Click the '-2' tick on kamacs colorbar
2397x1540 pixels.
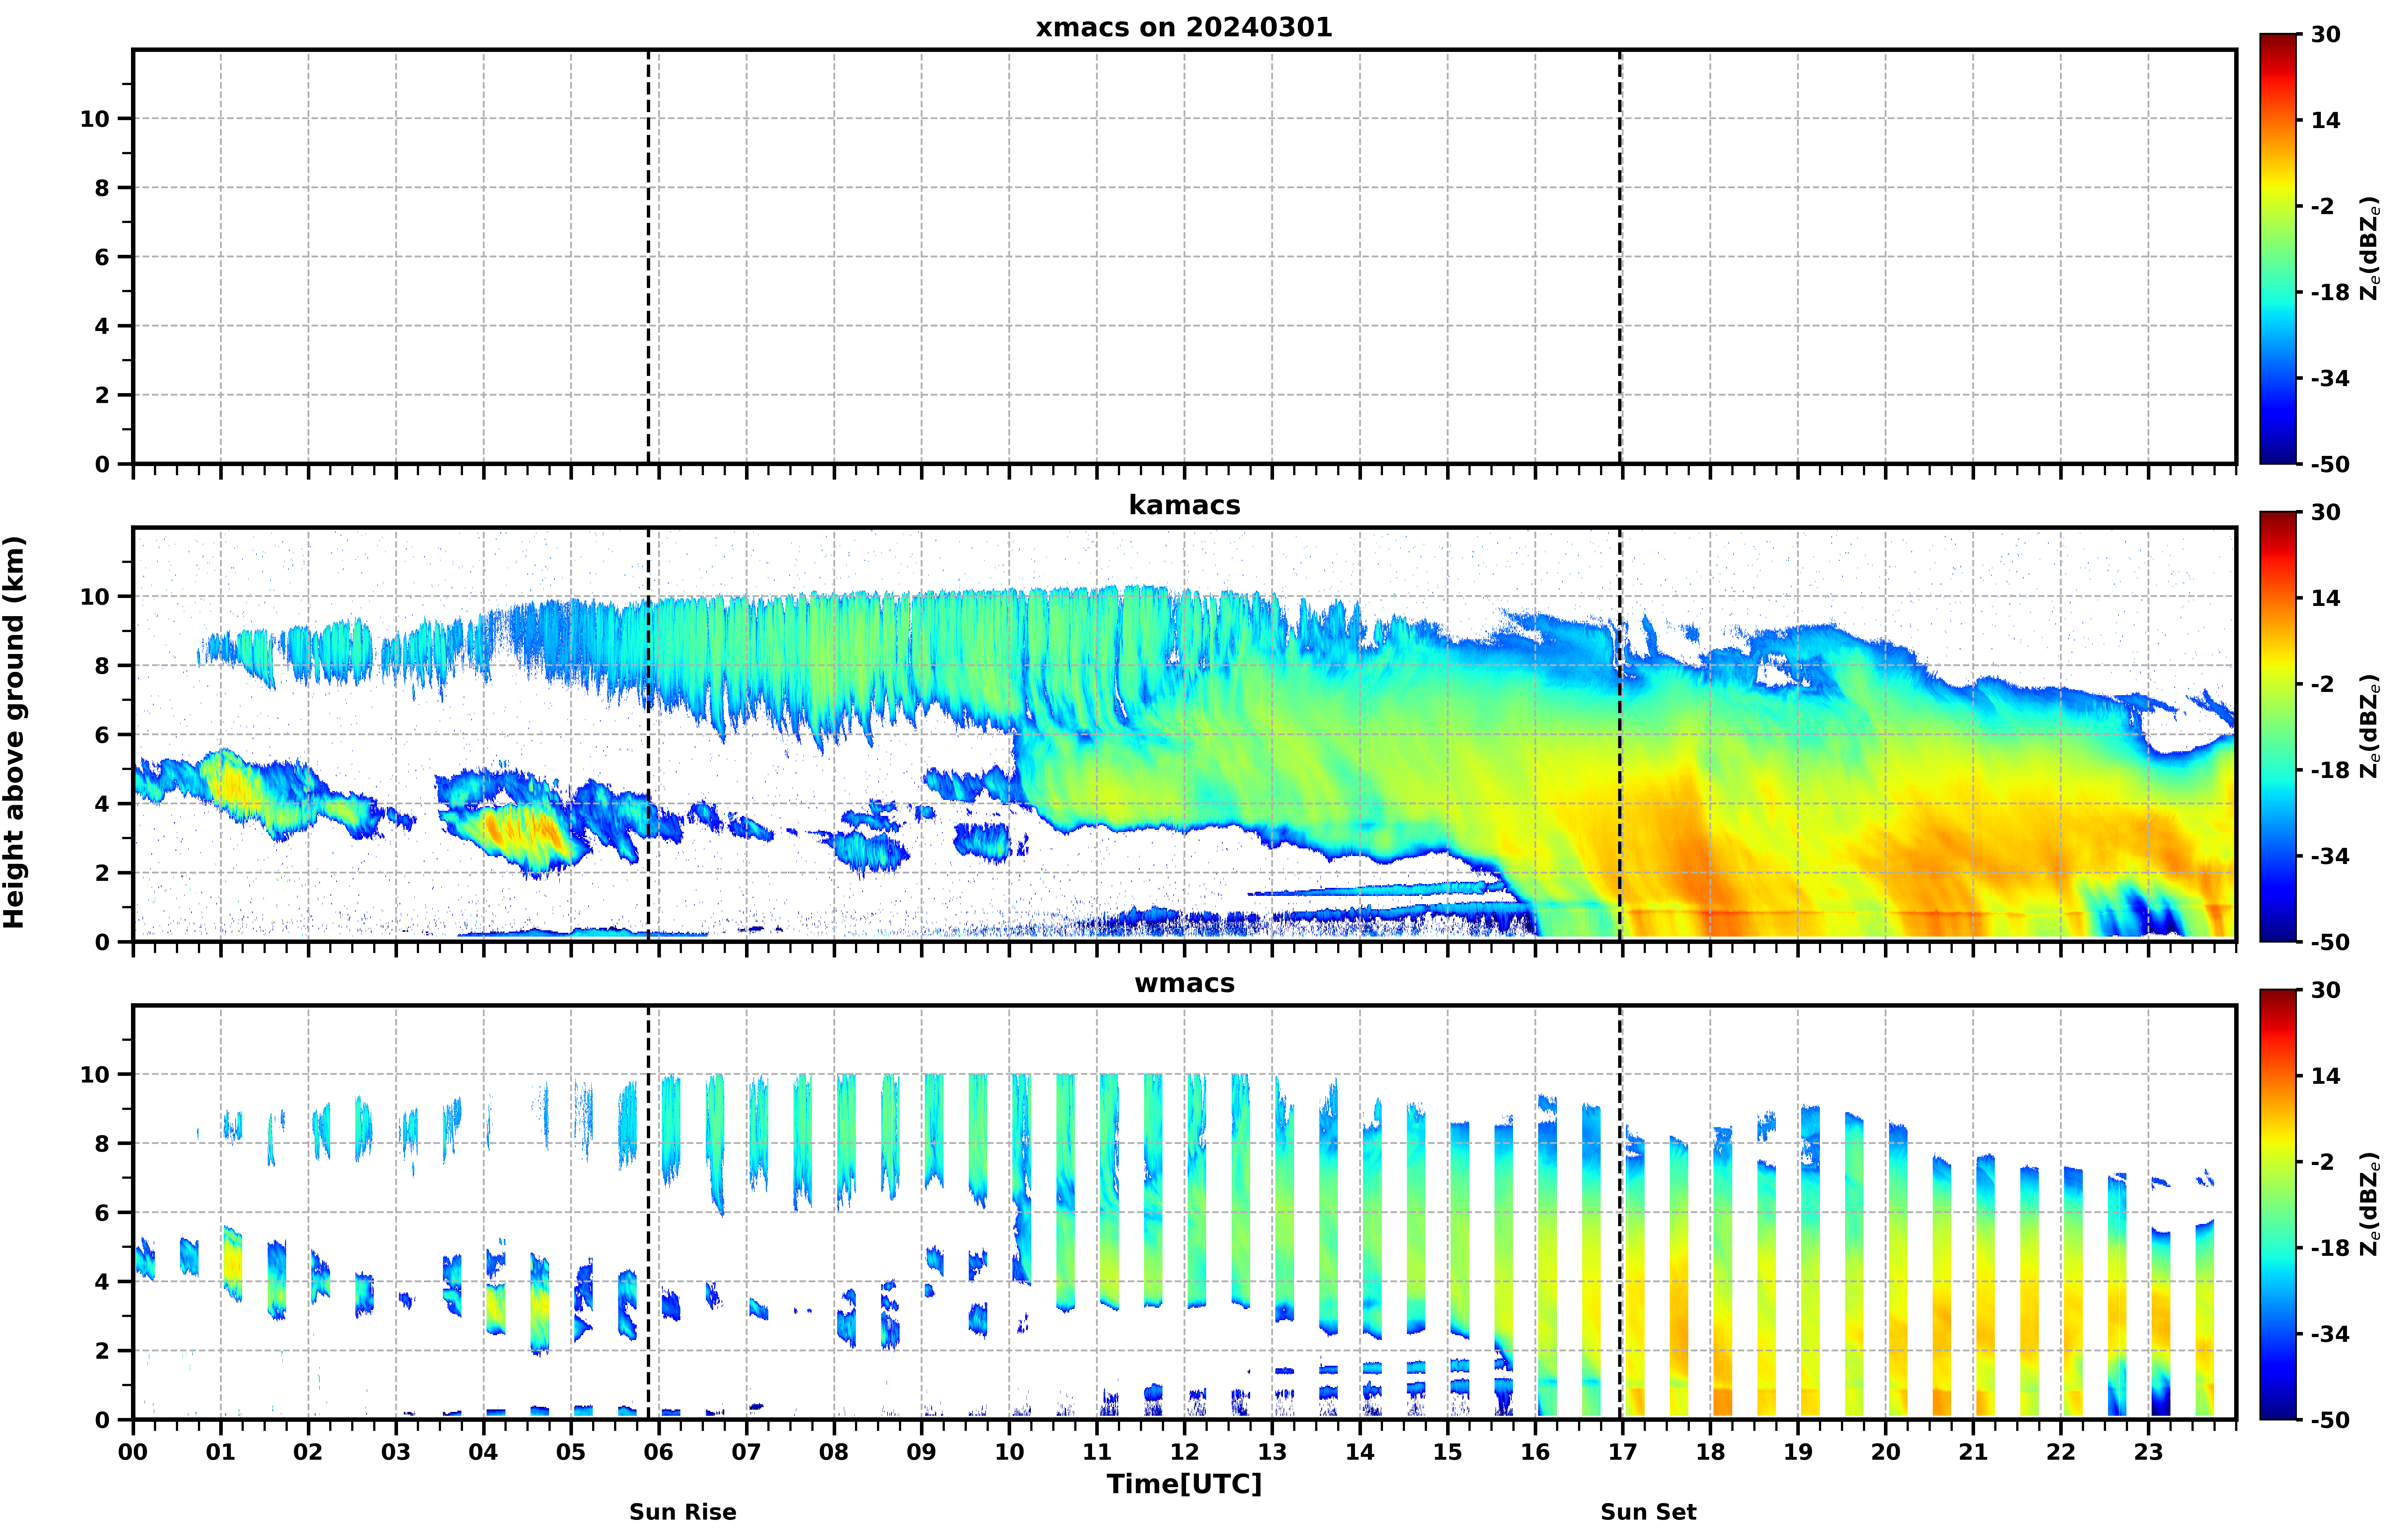(x=2323, y=684)
